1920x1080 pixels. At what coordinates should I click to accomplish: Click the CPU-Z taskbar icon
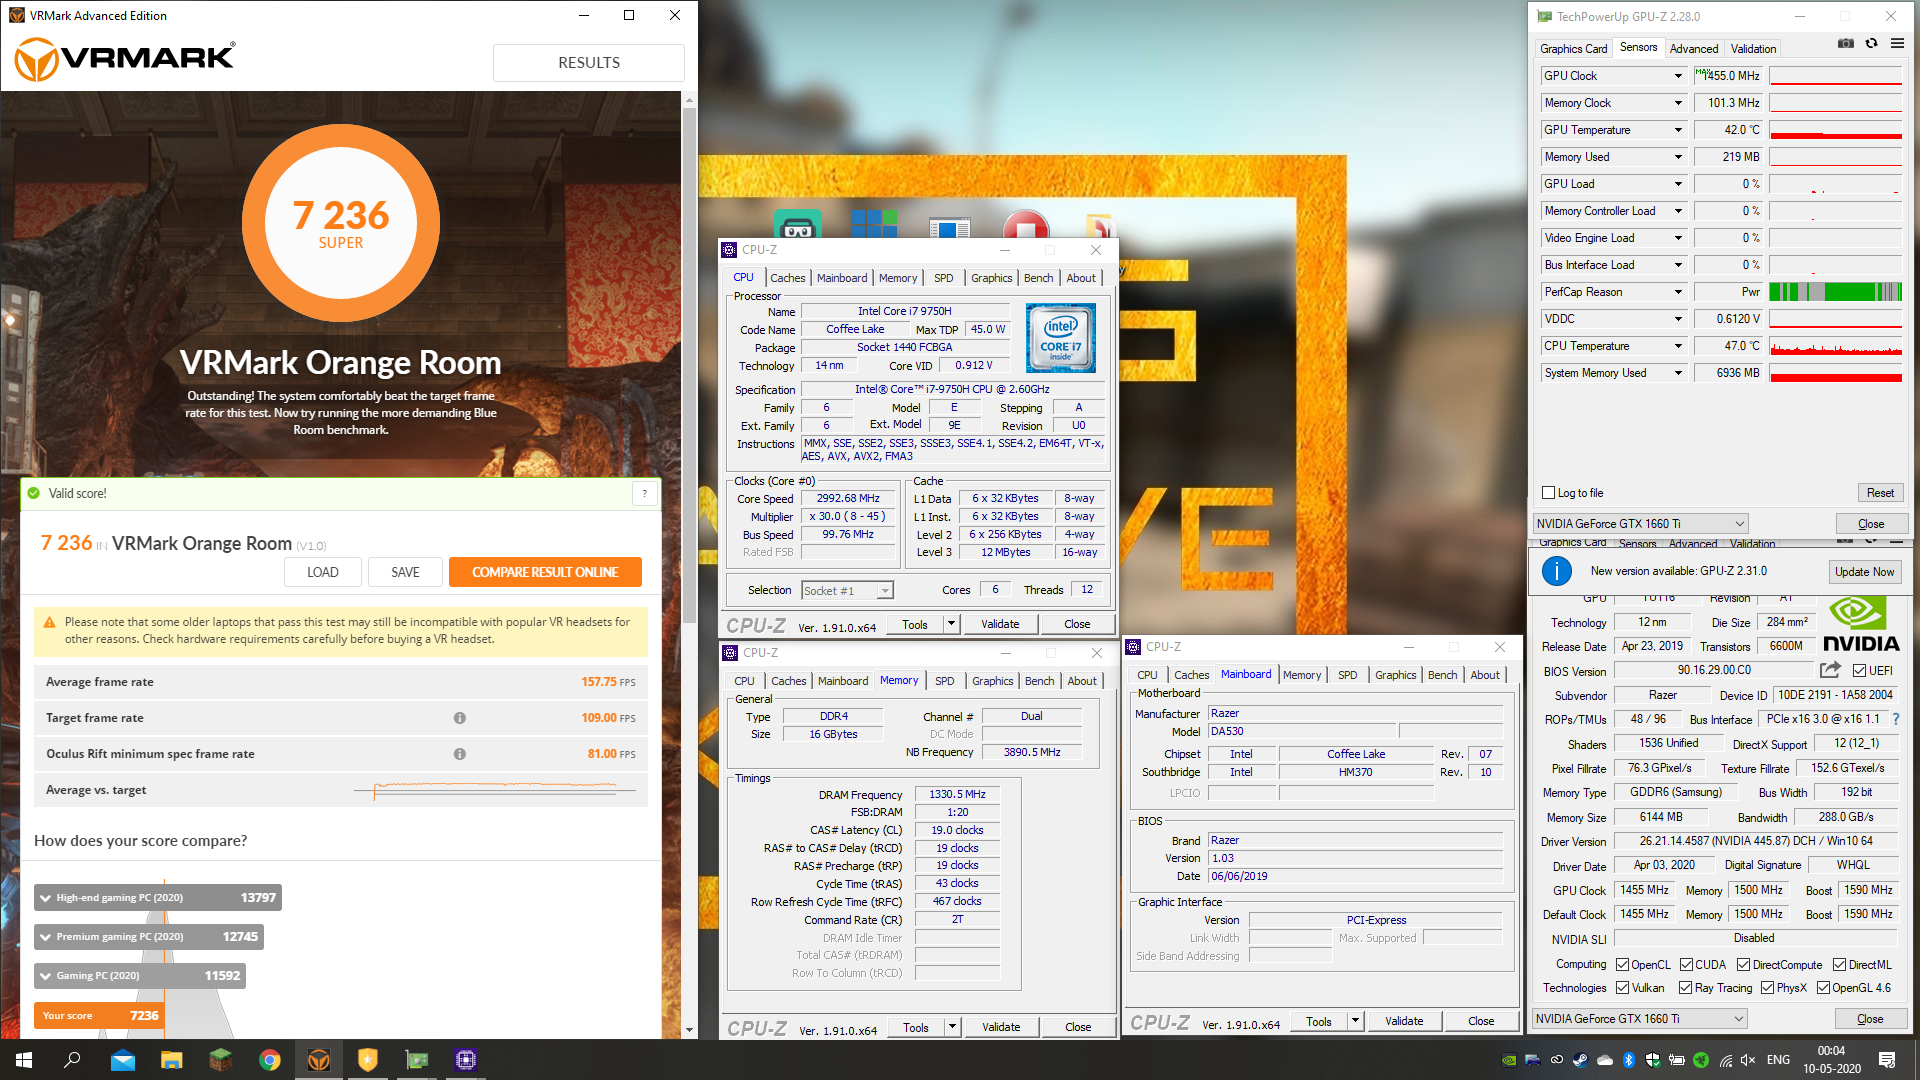tap(465, 1060)
